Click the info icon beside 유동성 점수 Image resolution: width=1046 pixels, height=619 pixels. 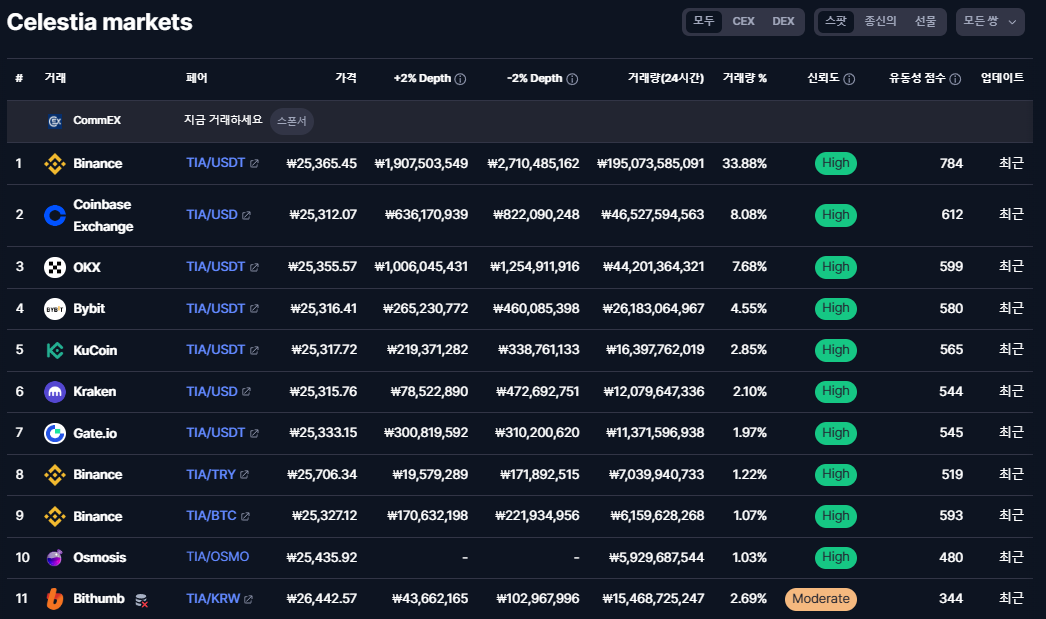(955, 79)
